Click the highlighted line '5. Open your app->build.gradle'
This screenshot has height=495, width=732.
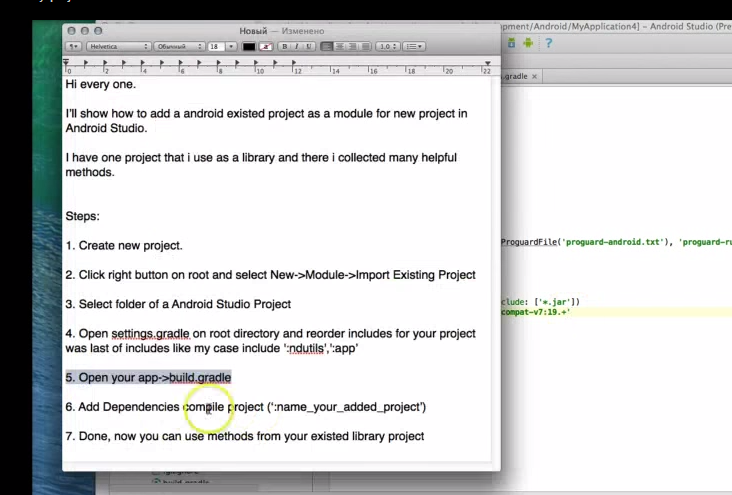click(148, 377)
